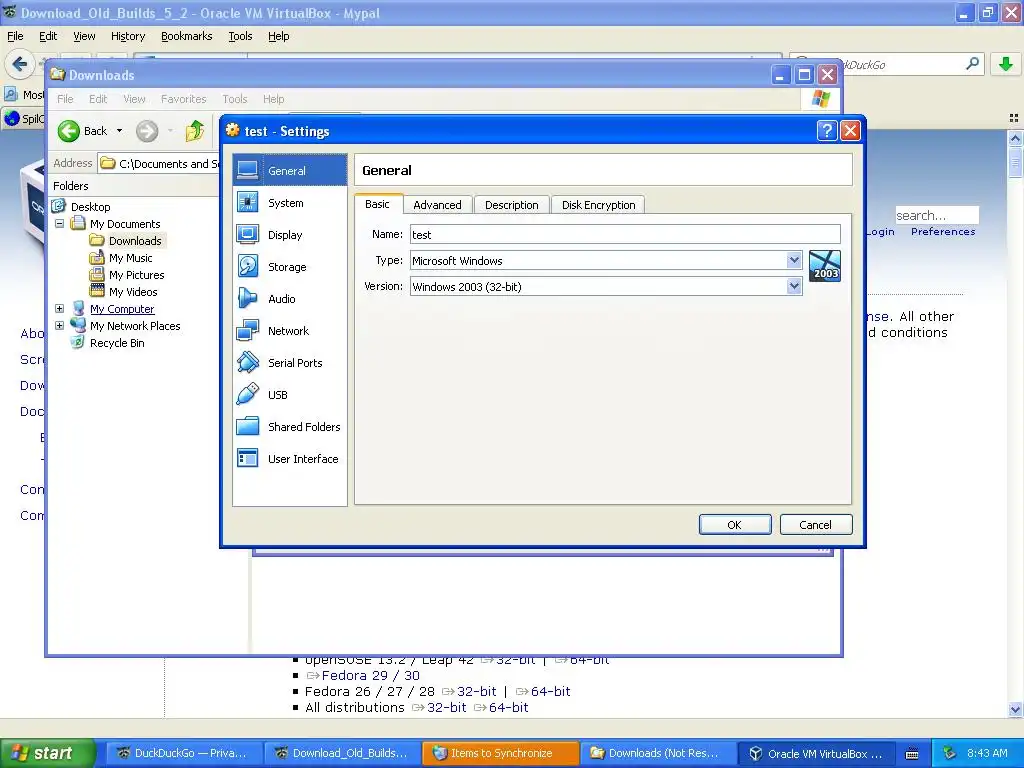Open the System settings category
This screenshot has height=768, width=1024.
tap(289, 203)
